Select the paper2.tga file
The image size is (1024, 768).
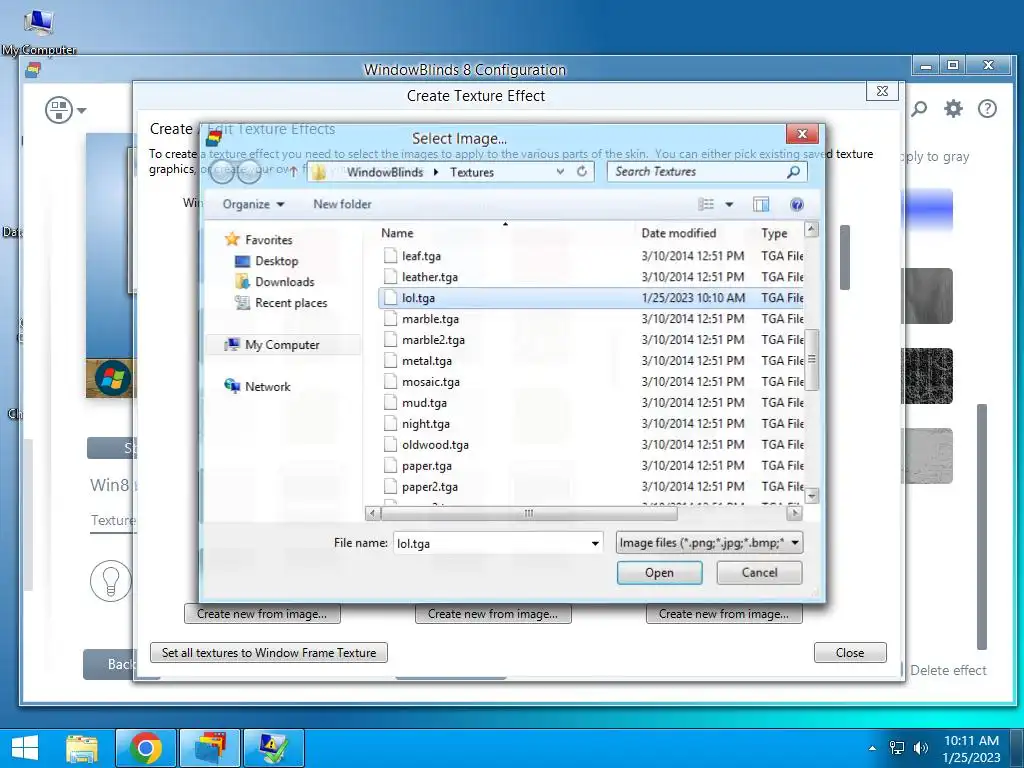tap(430, 487)
